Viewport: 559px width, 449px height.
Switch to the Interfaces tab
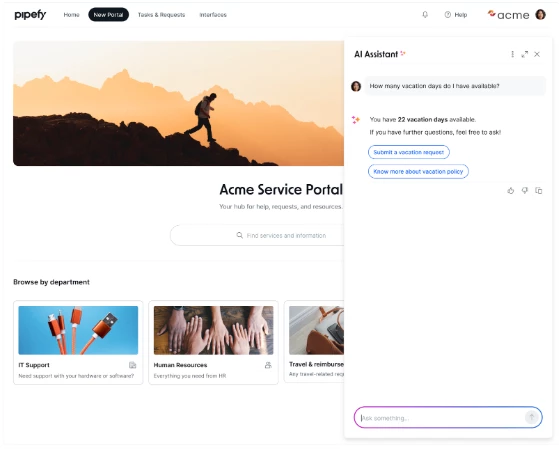(213, 15)
